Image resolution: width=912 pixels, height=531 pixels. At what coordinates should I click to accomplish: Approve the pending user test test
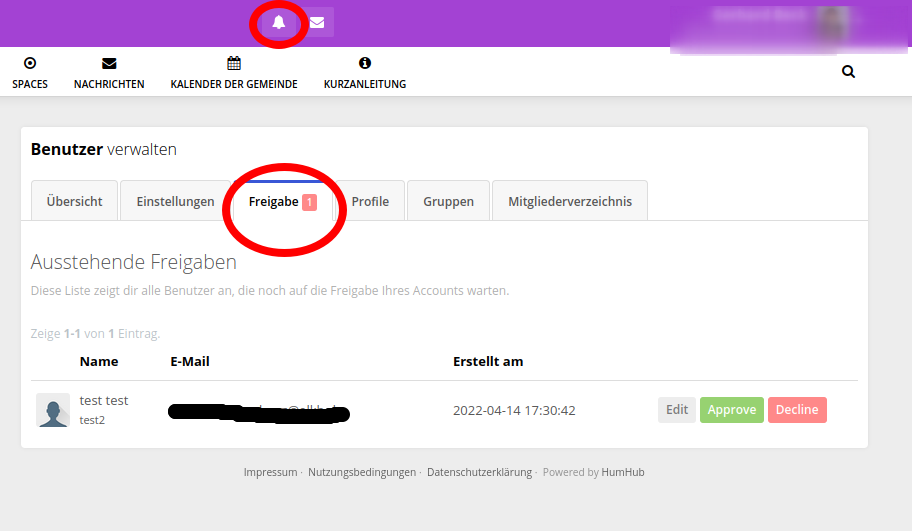(x=732, y=410)
